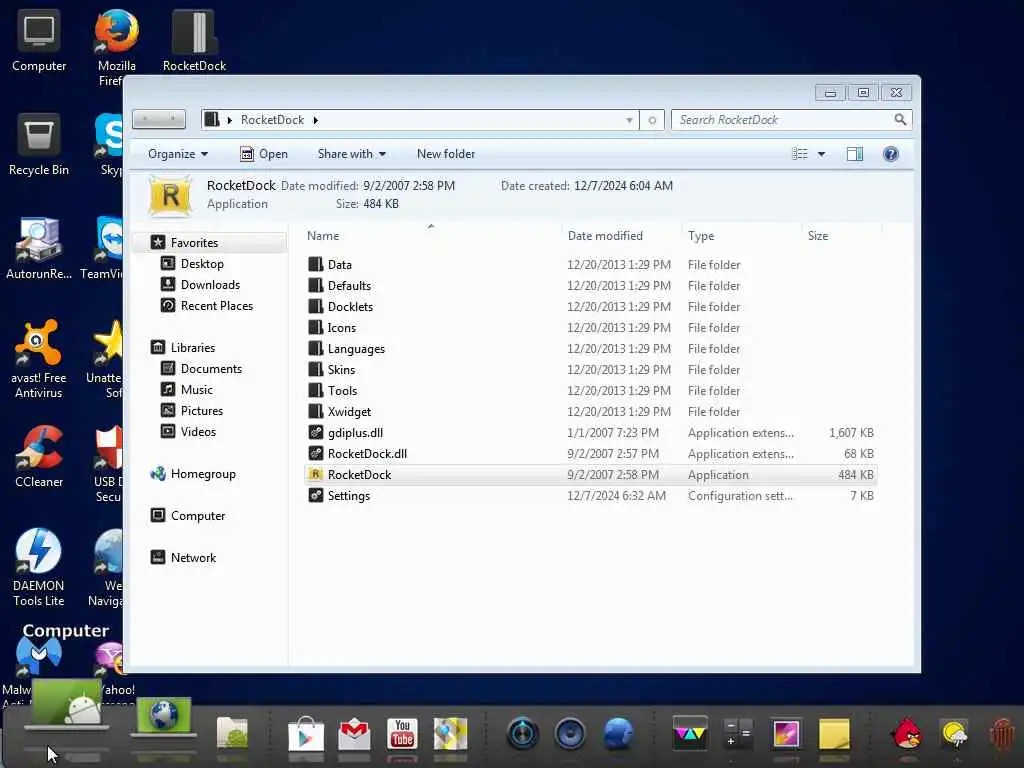Select Downloads in the navigation pane
Screen dimensions: 1024x768
click(200, 285)
